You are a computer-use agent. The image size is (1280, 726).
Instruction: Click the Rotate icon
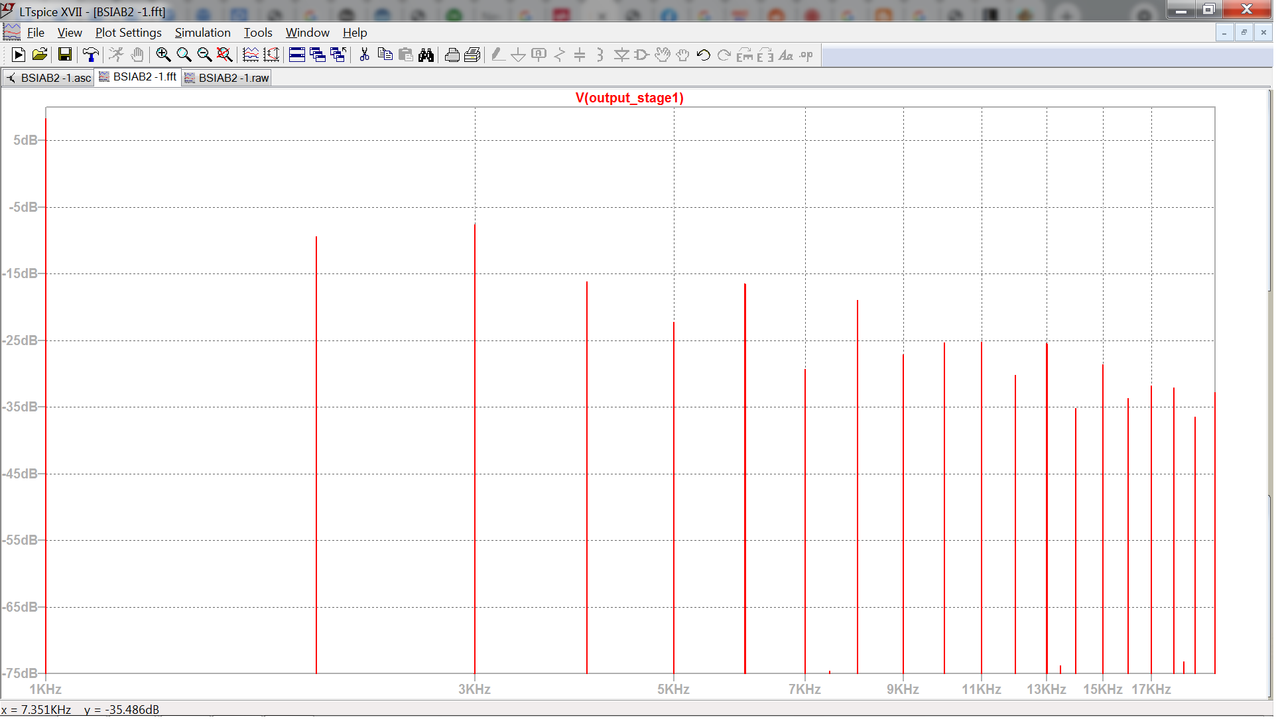pos(745,55)
